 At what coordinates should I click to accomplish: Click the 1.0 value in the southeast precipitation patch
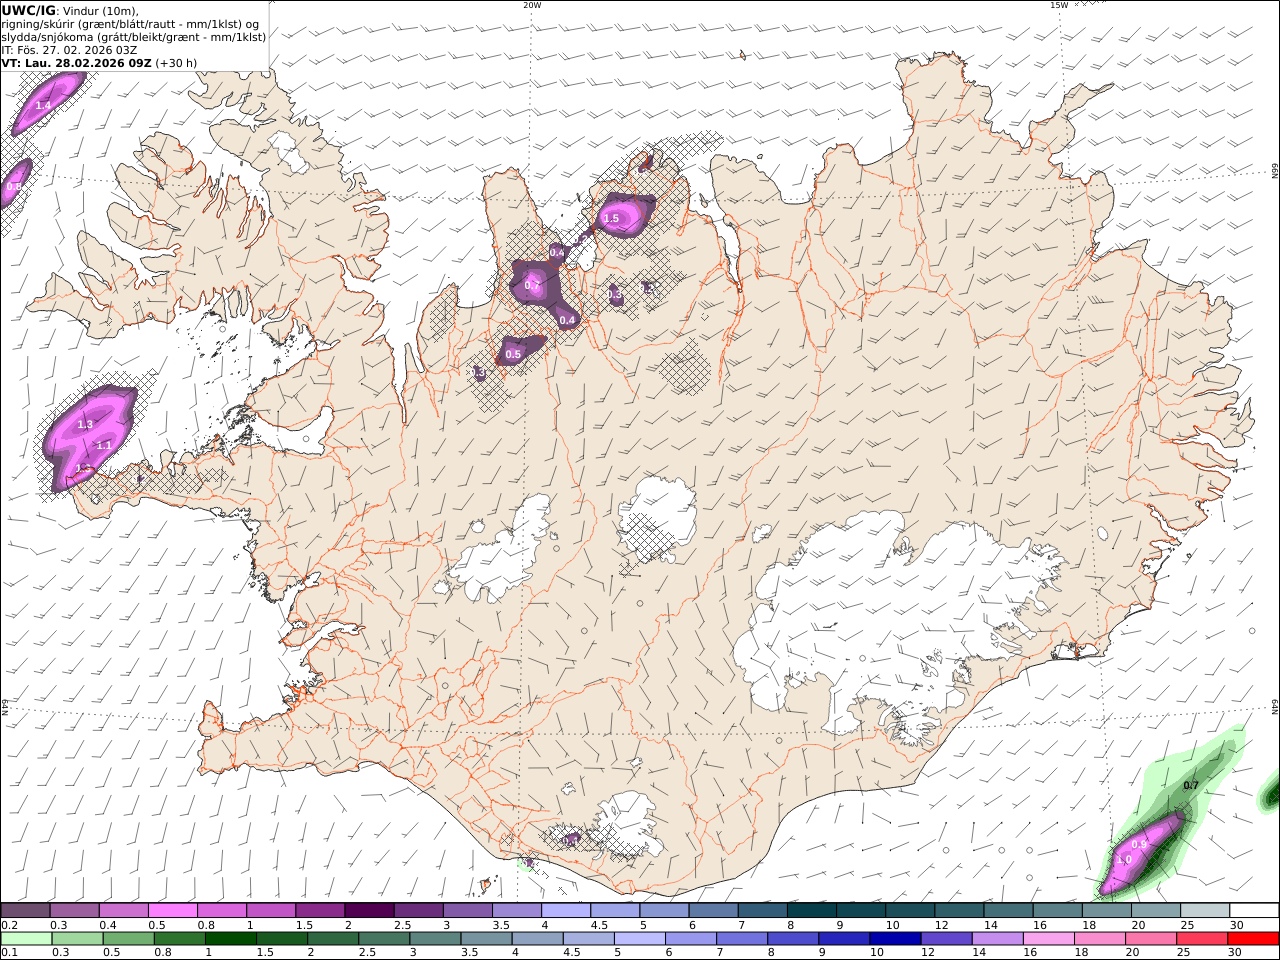click(x=1124, y=860)
